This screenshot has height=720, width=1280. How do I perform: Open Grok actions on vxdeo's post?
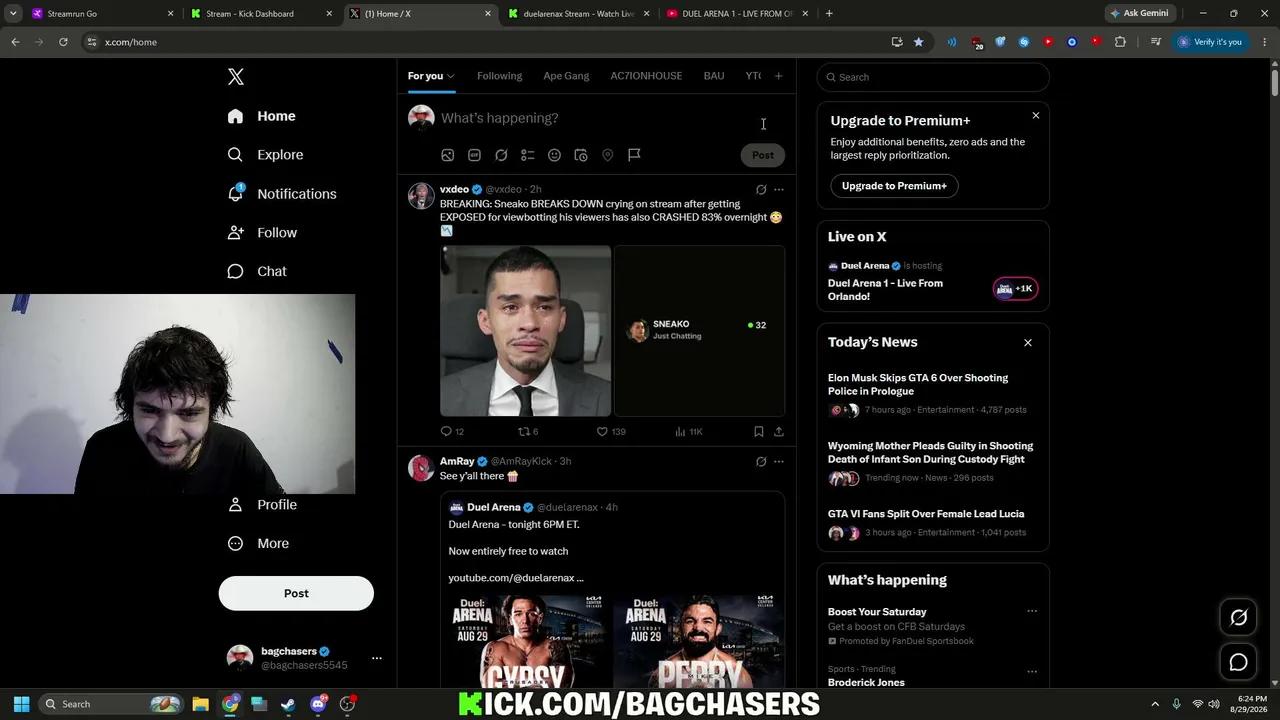pos(761,189)
